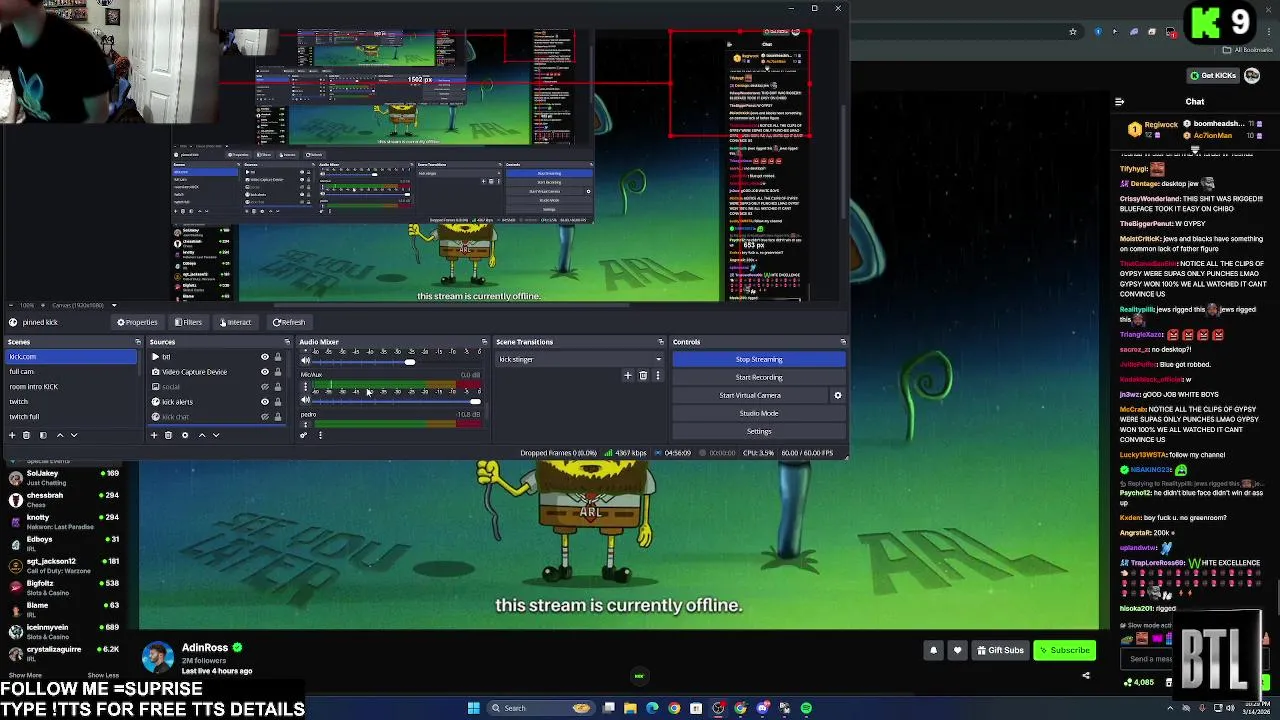Image resolution: width=1280 pixels, height=720 pixels.
Task: Collapse the Kick chat panel arrow
Action: tap(1119, 102)
